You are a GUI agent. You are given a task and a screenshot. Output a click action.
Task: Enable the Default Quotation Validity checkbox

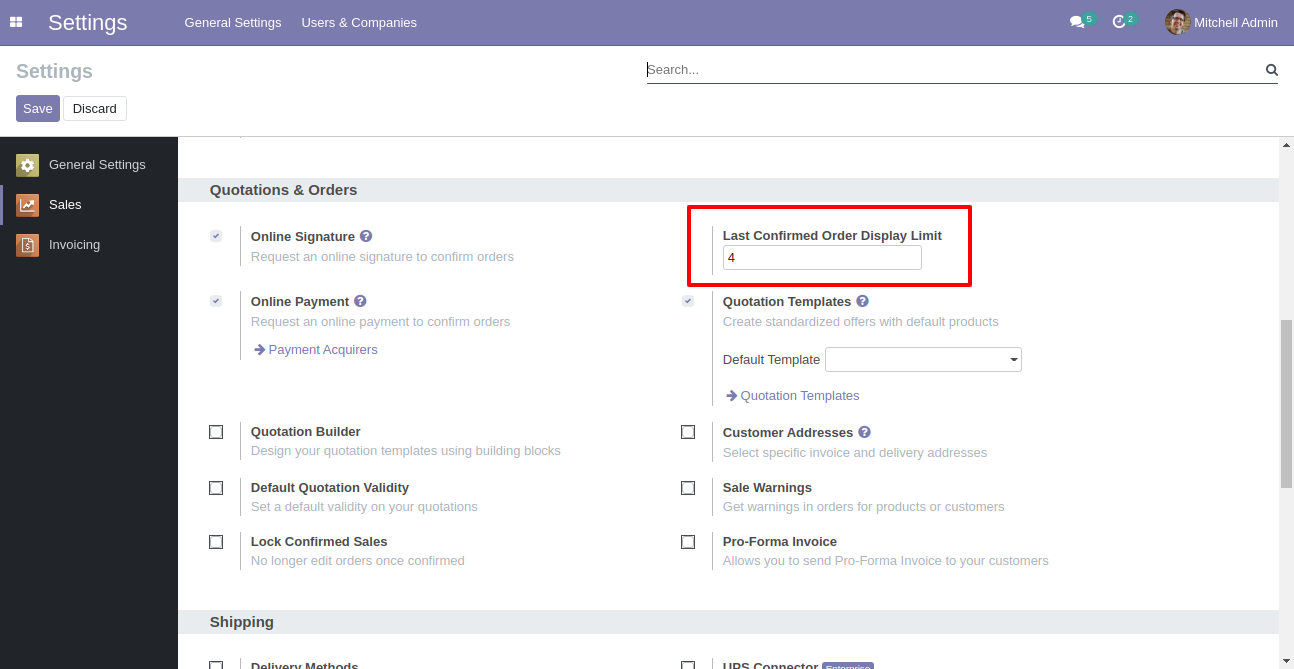(216, 488)
